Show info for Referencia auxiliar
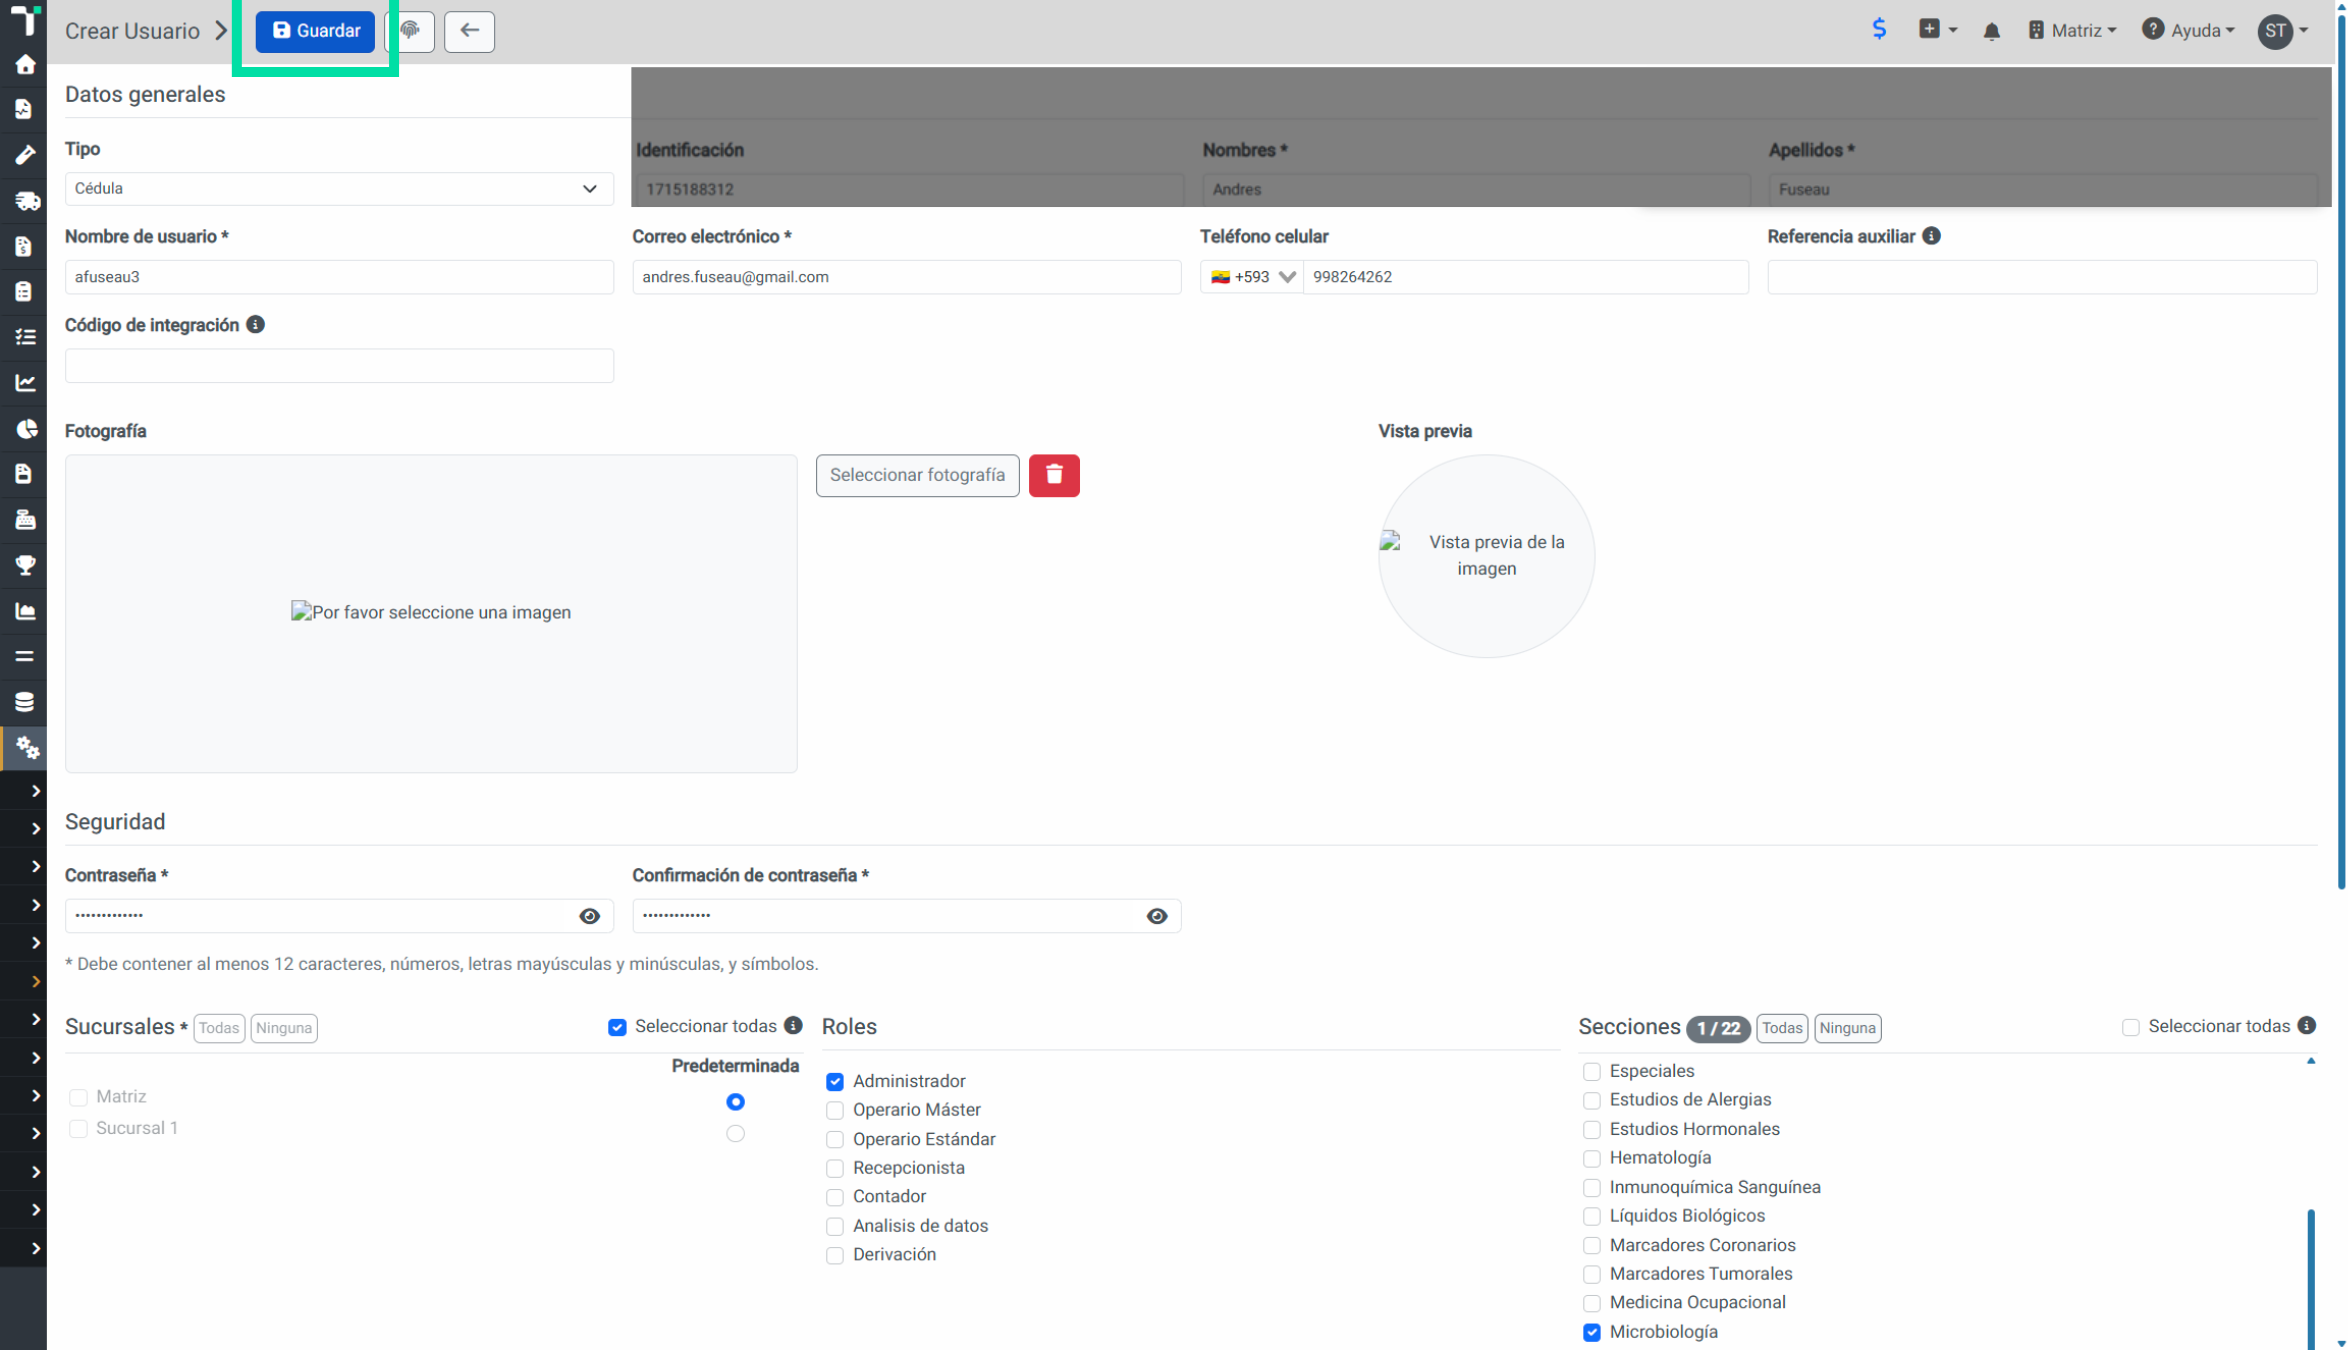 1931,236
